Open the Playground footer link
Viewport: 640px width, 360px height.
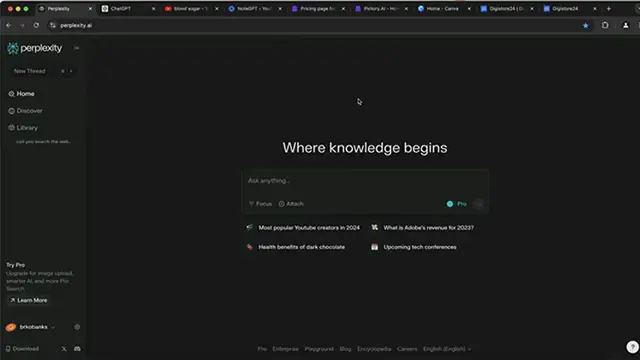[319, 349]
